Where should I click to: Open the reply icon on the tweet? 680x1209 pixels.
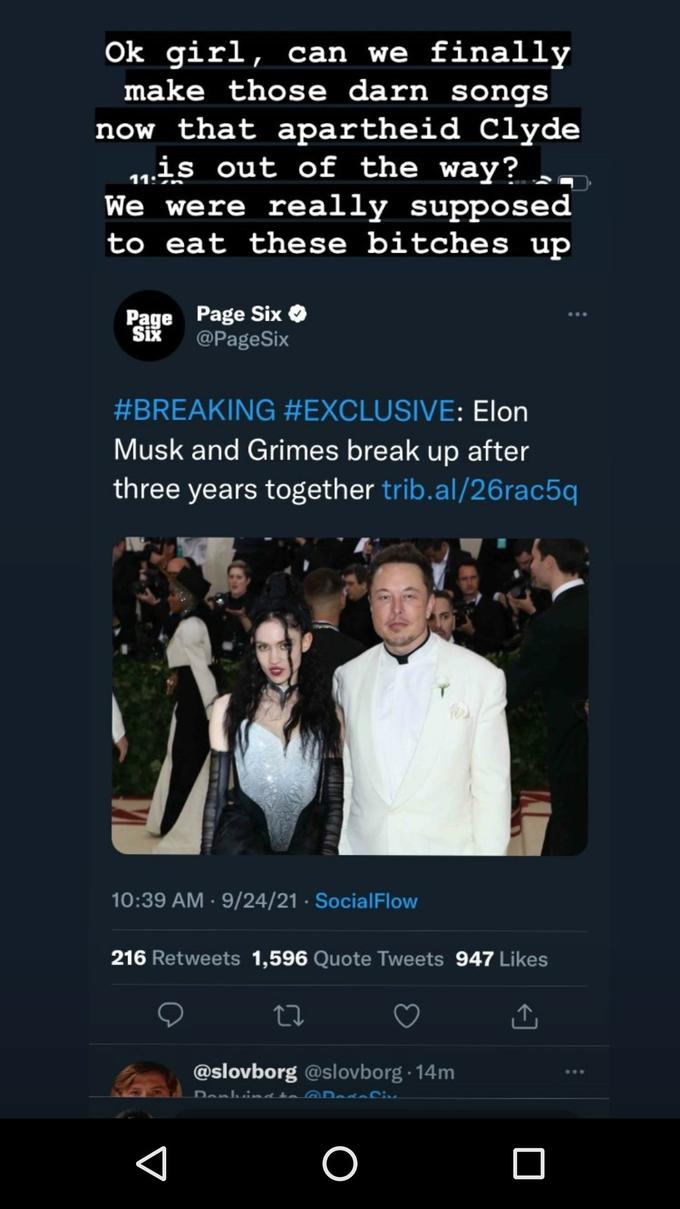point(171,1015)
